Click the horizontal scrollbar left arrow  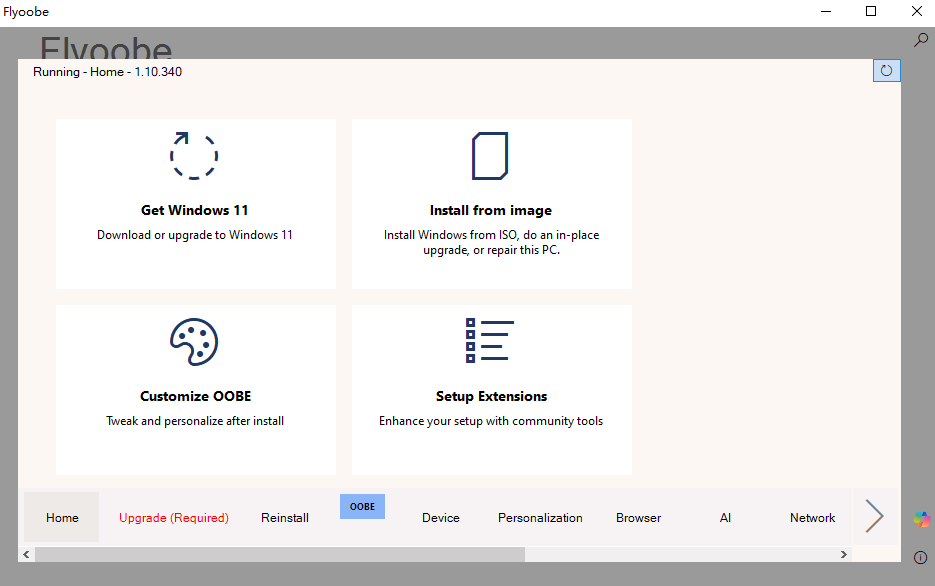click(26, 554)
